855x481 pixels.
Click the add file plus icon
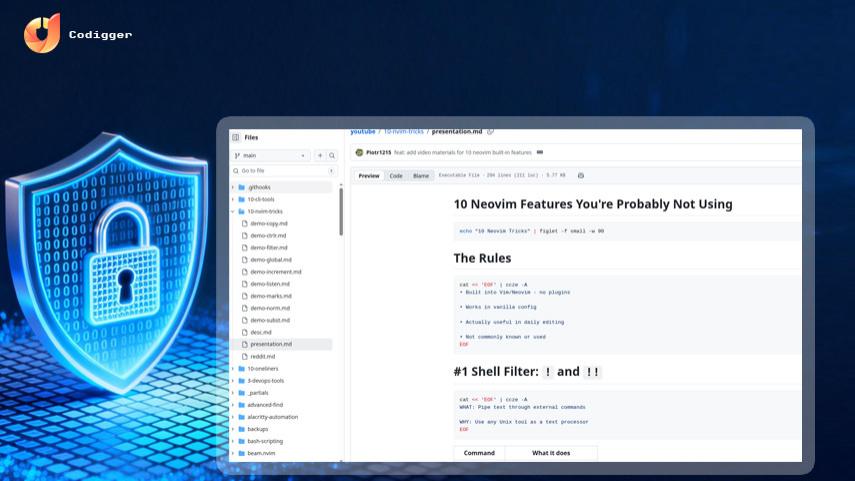[320, 155]
